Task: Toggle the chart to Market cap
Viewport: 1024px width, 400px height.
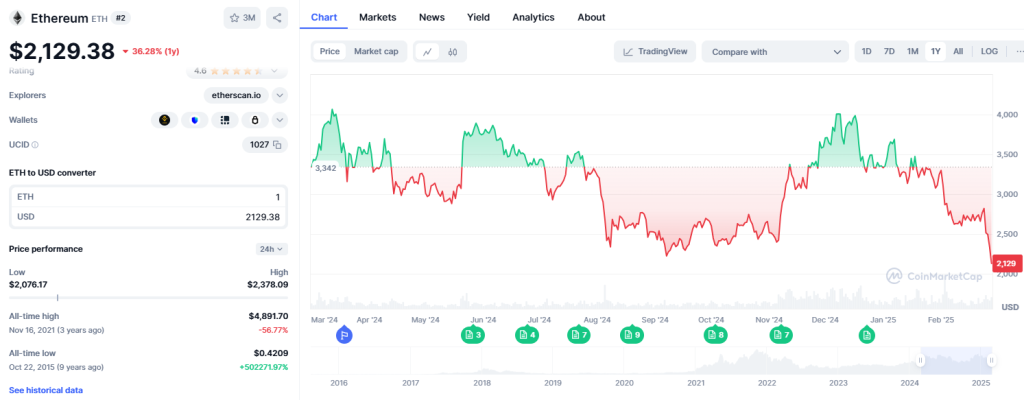Action: [x=376, y=51]
